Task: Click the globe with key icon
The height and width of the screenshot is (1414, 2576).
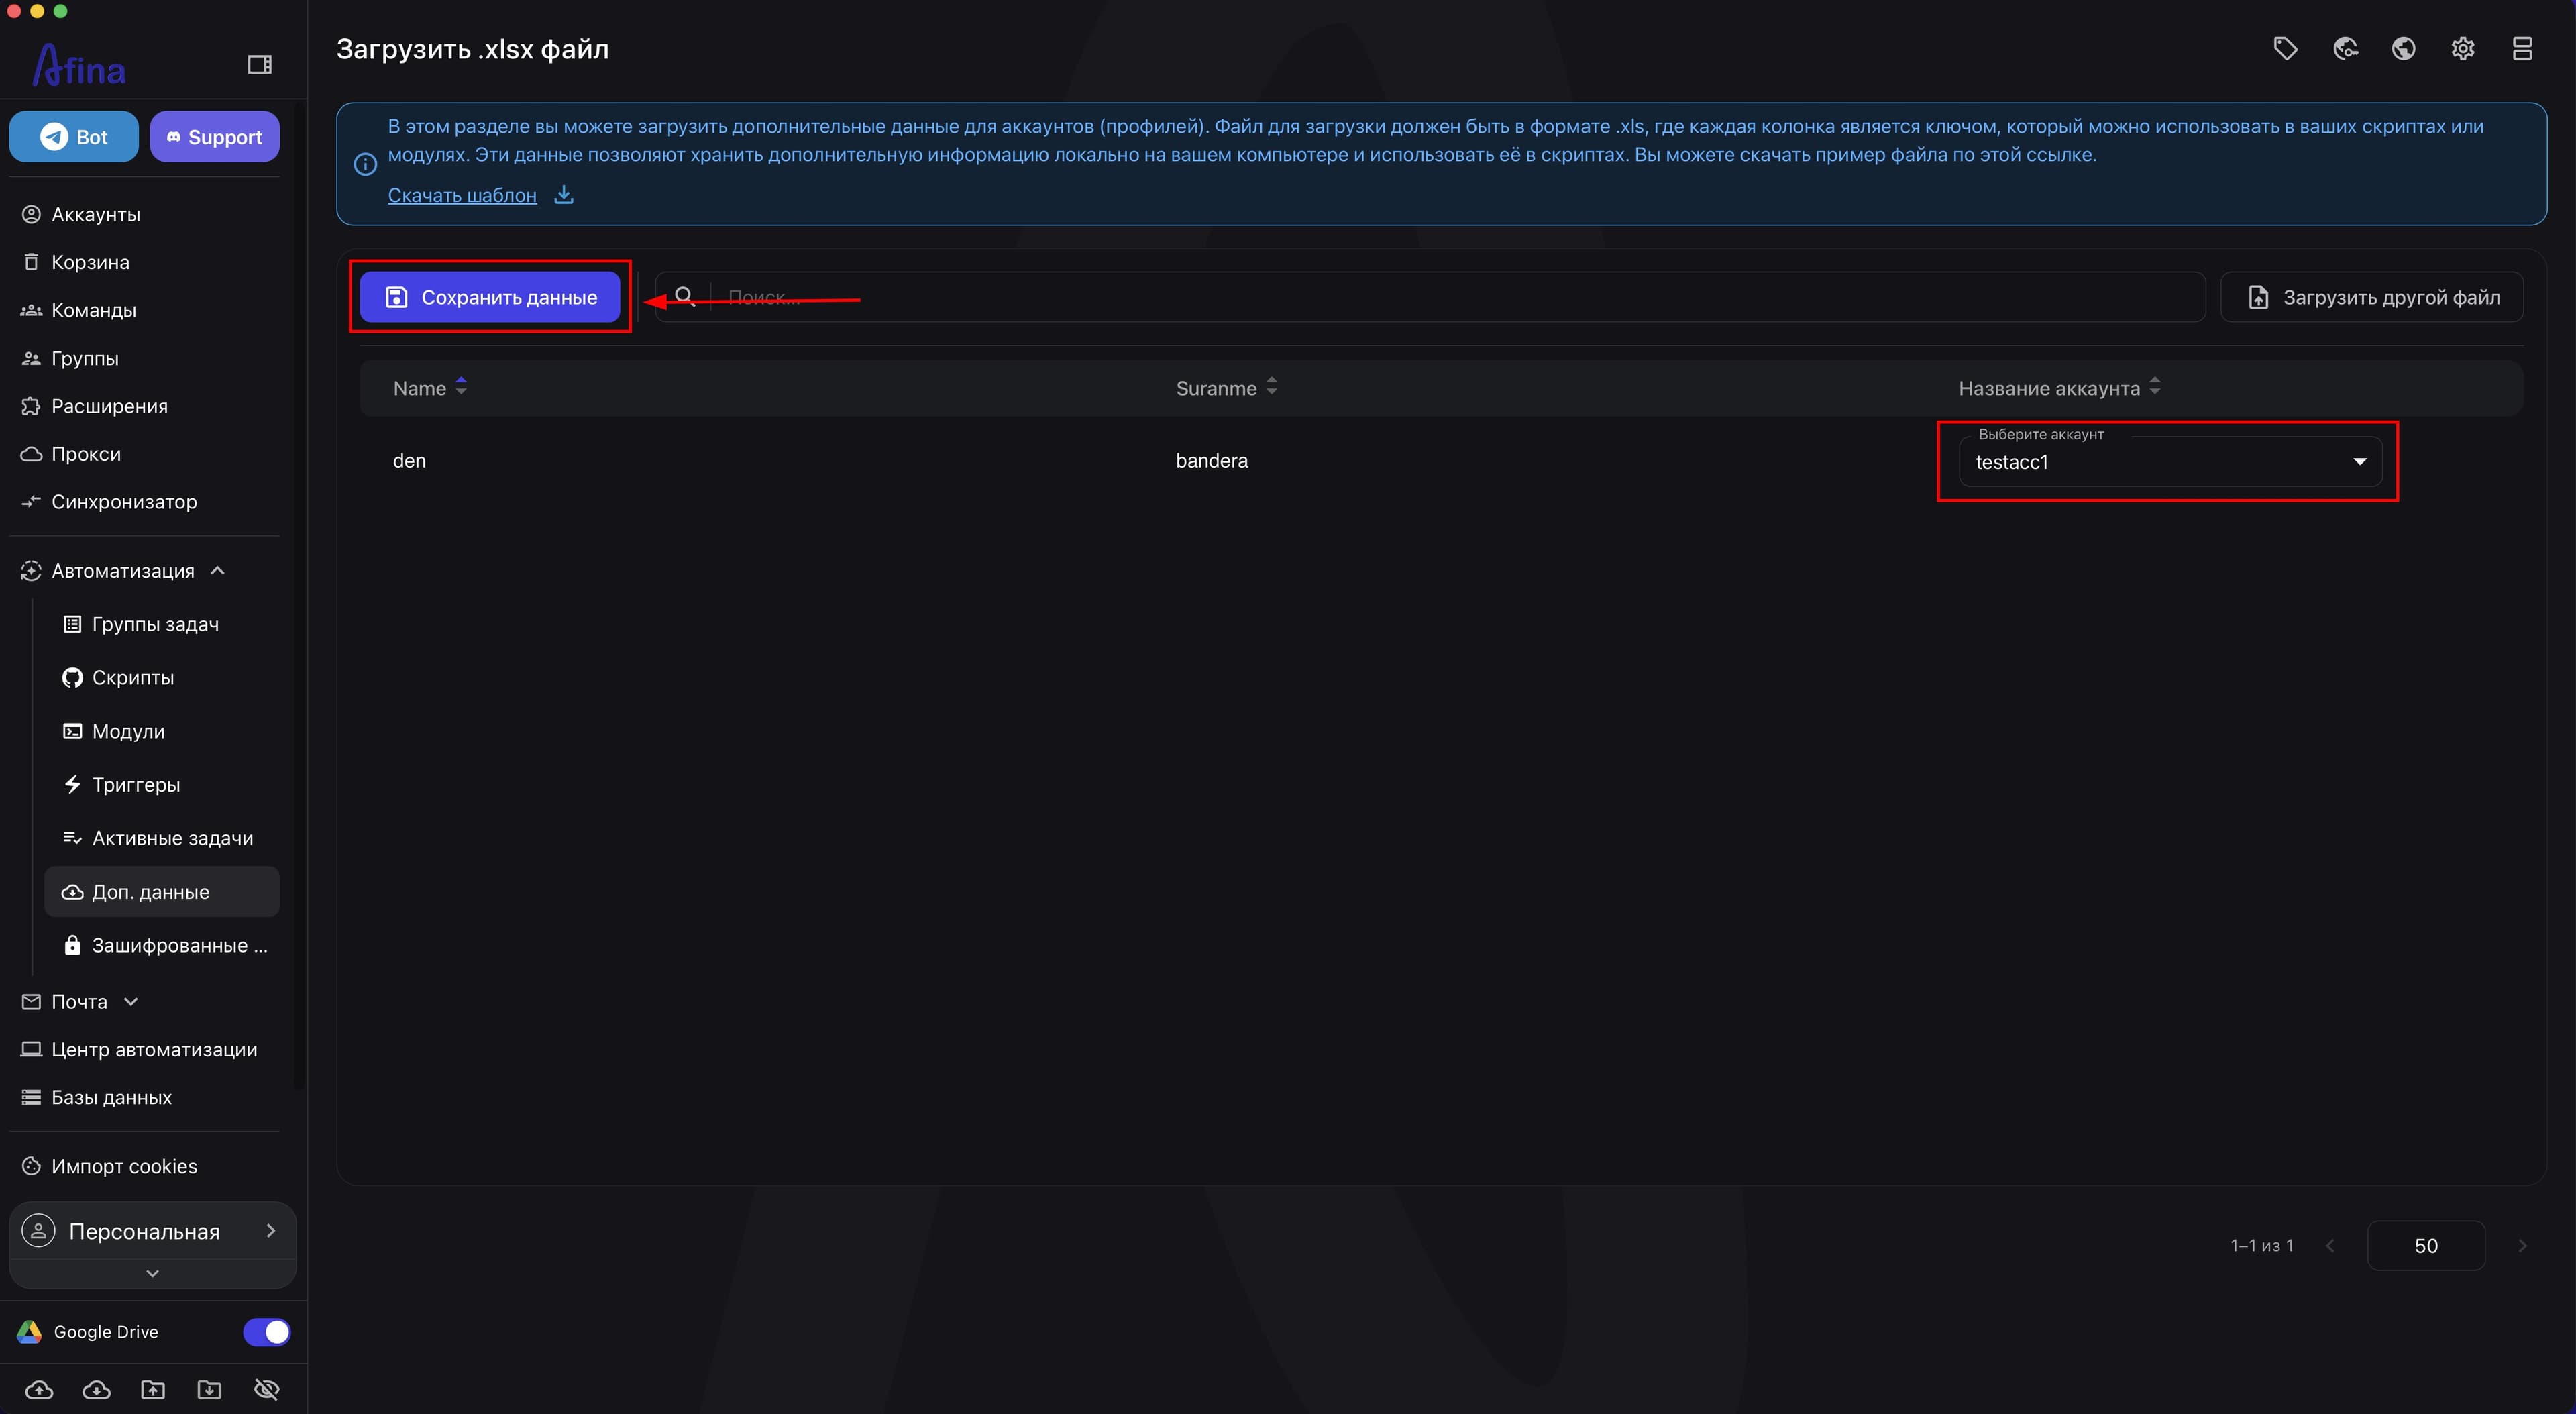Action: pos(2345,49)
